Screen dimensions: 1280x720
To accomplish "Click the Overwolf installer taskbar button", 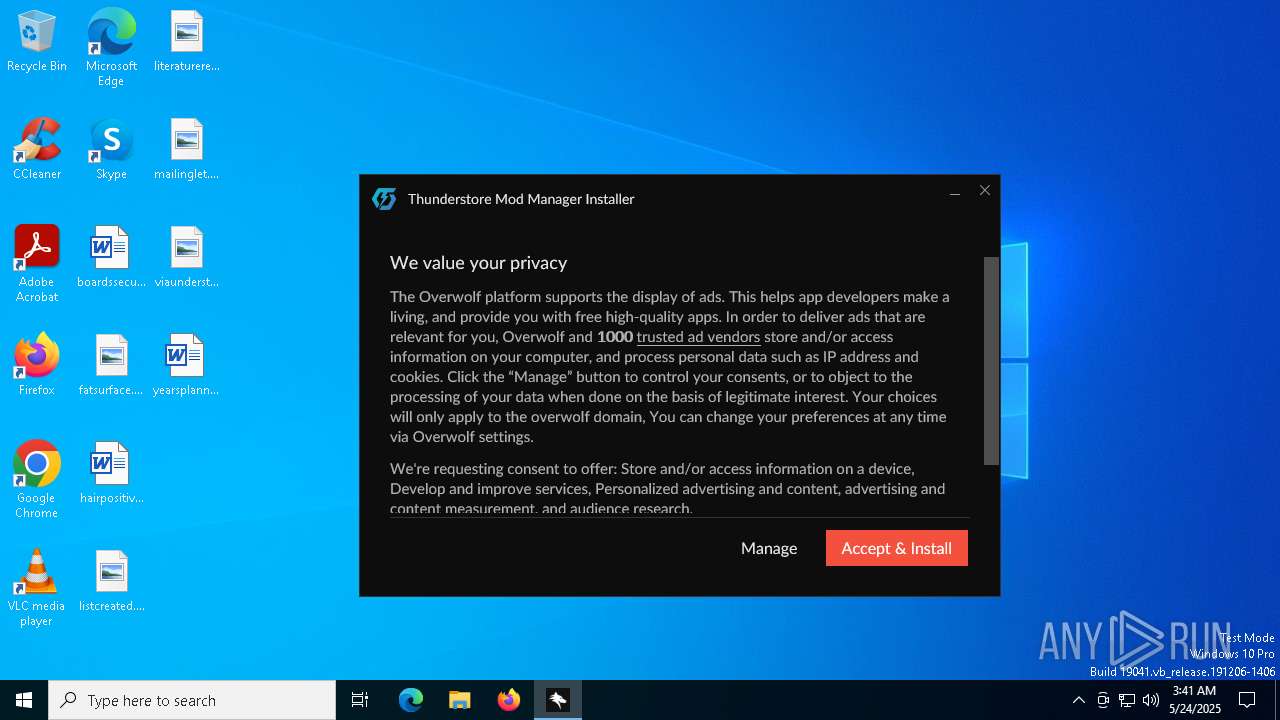I will 558,700.
